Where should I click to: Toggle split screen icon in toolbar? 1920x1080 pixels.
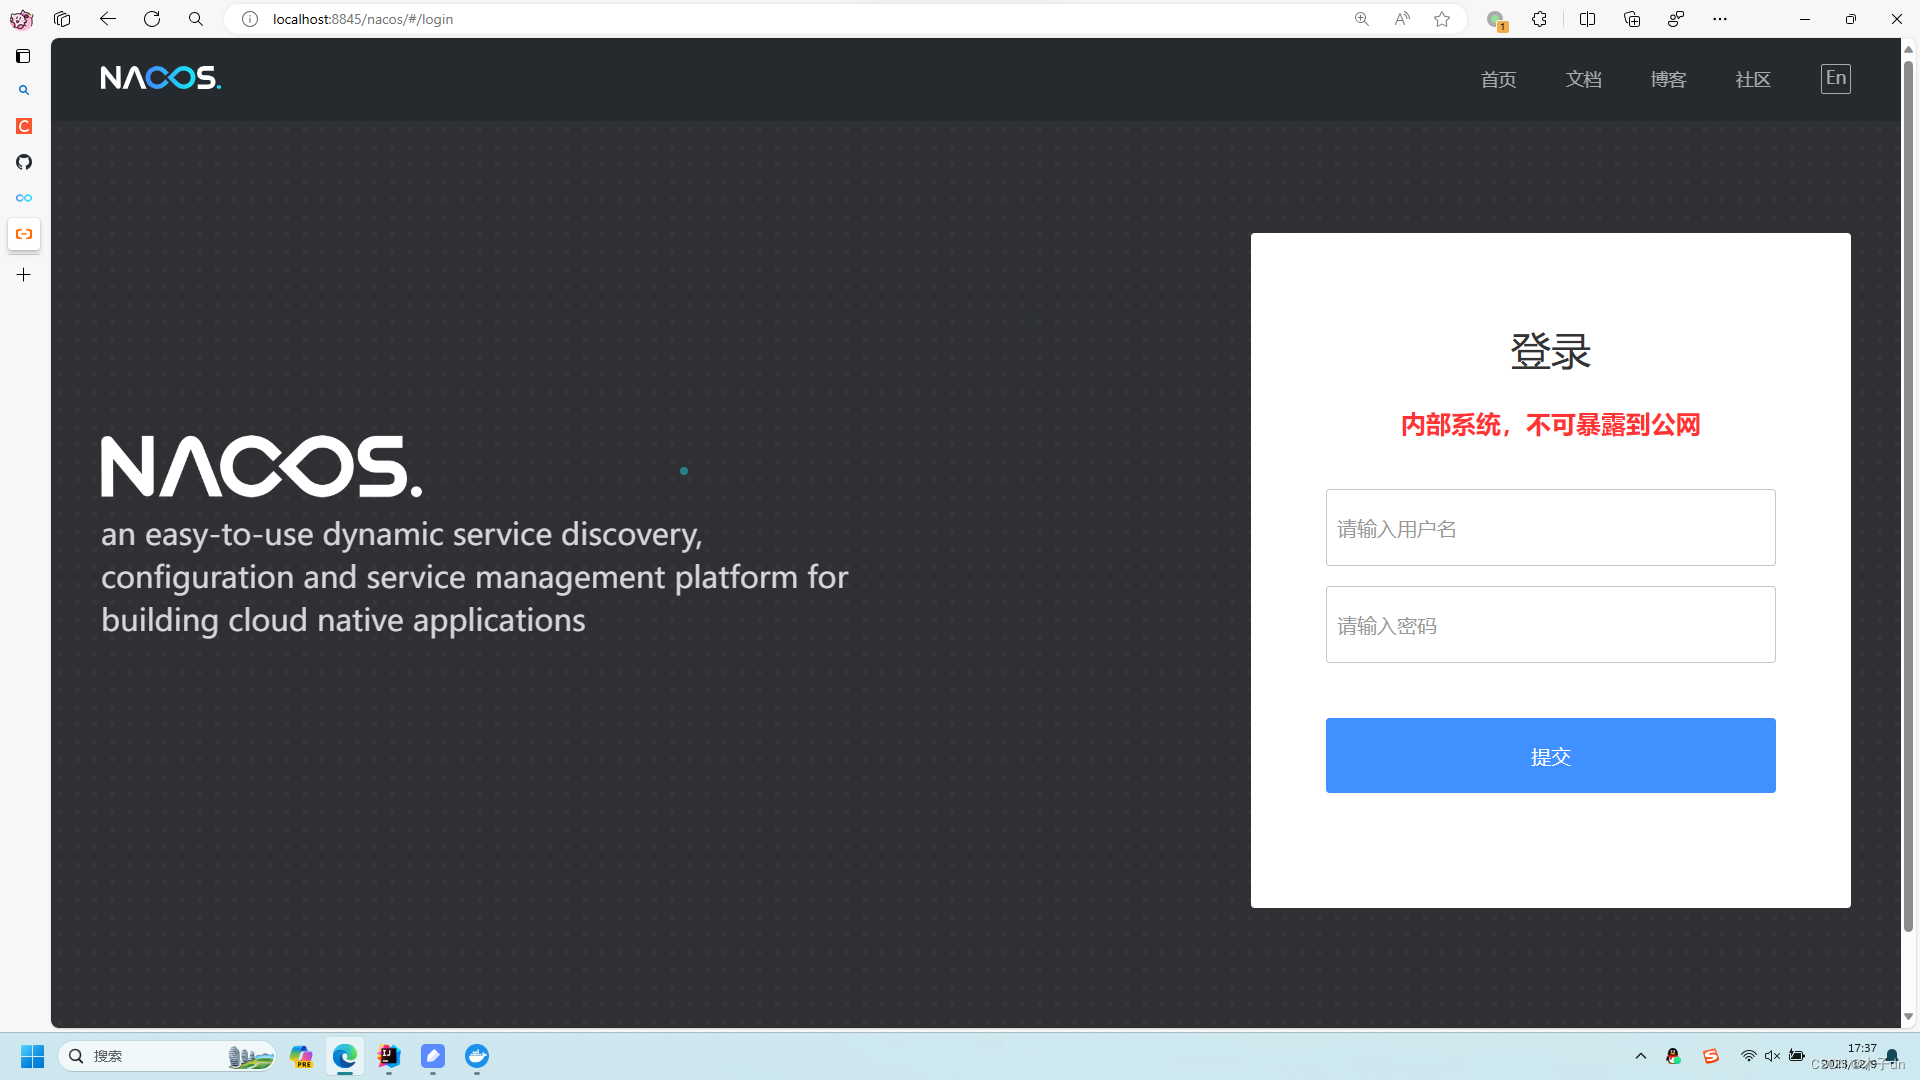click(1587, 19)
